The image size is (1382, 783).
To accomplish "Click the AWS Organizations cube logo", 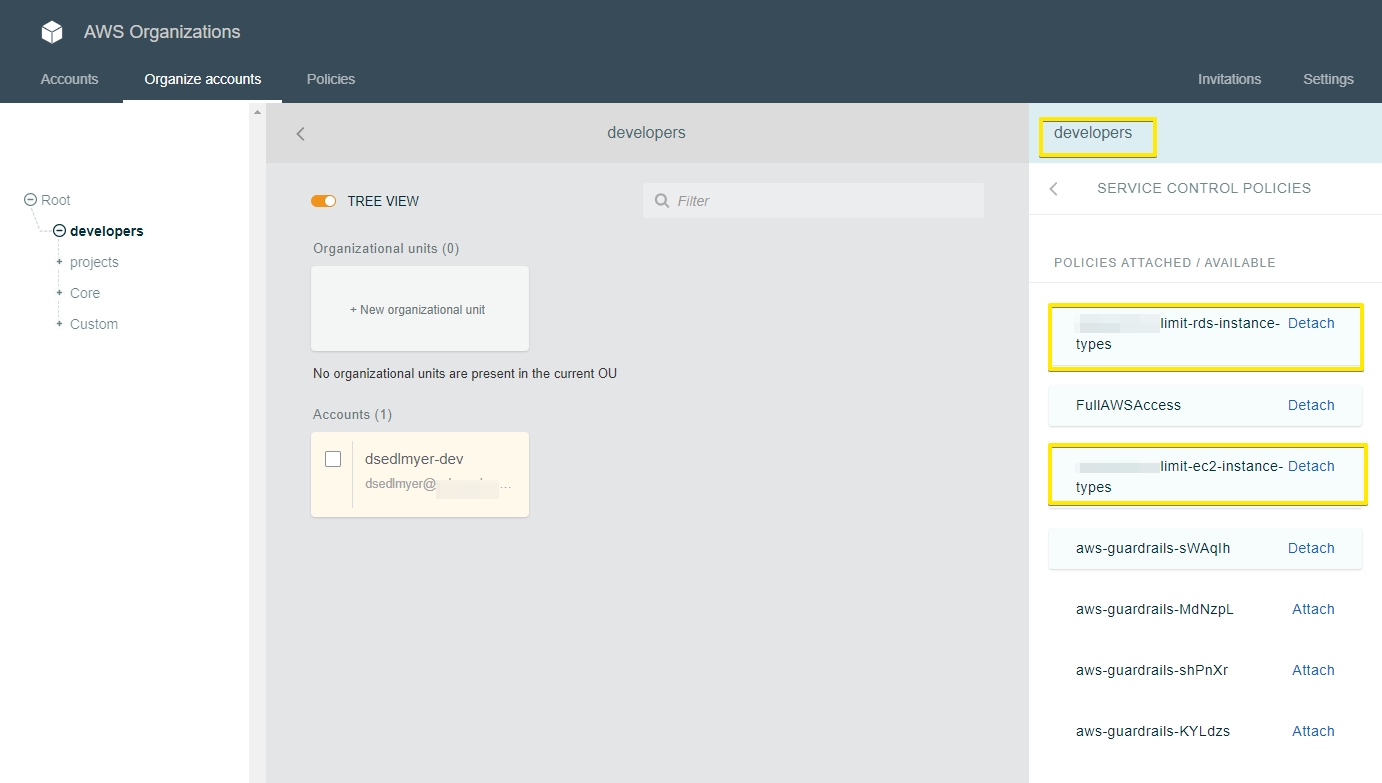I will (51, 31).
